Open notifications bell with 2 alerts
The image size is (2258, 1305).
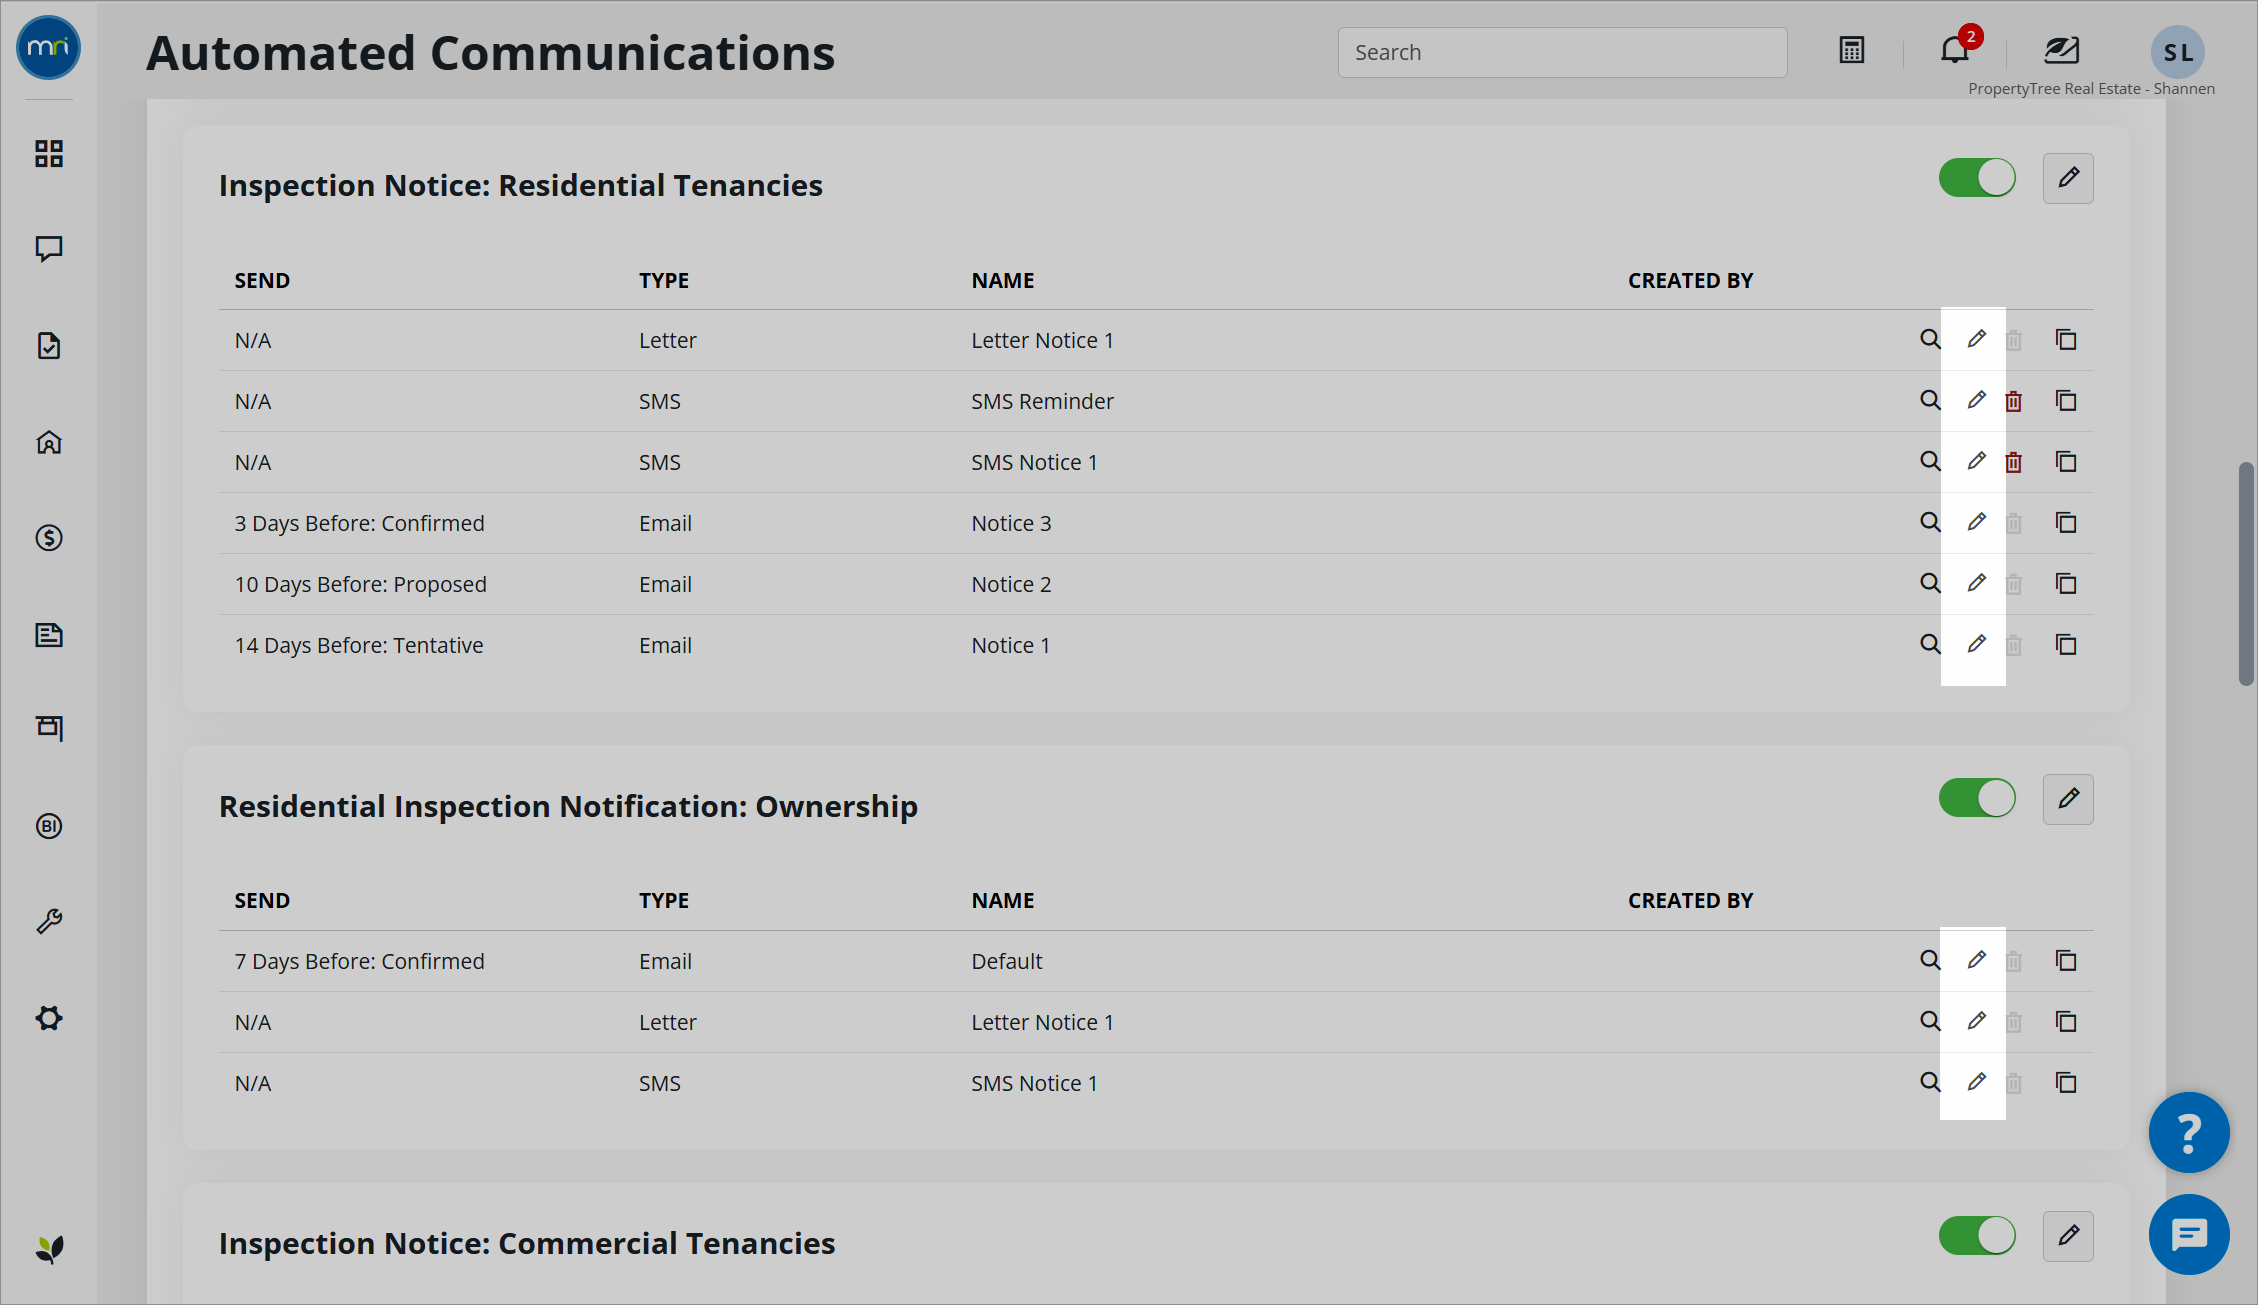[1956, 48]
